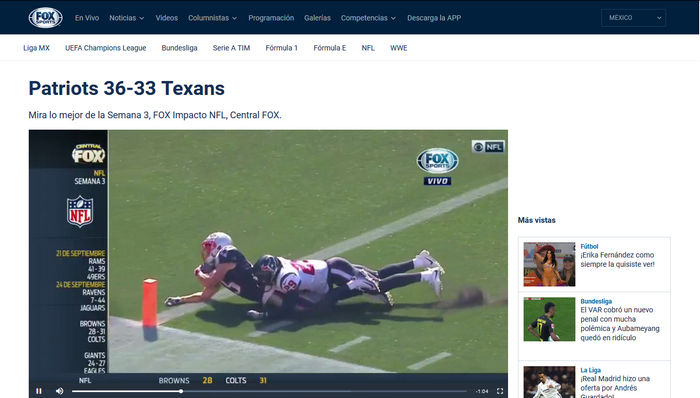Screen dimensions: 700x398
Task: Enter fullscreen video mode
Action: click(500, 391)
